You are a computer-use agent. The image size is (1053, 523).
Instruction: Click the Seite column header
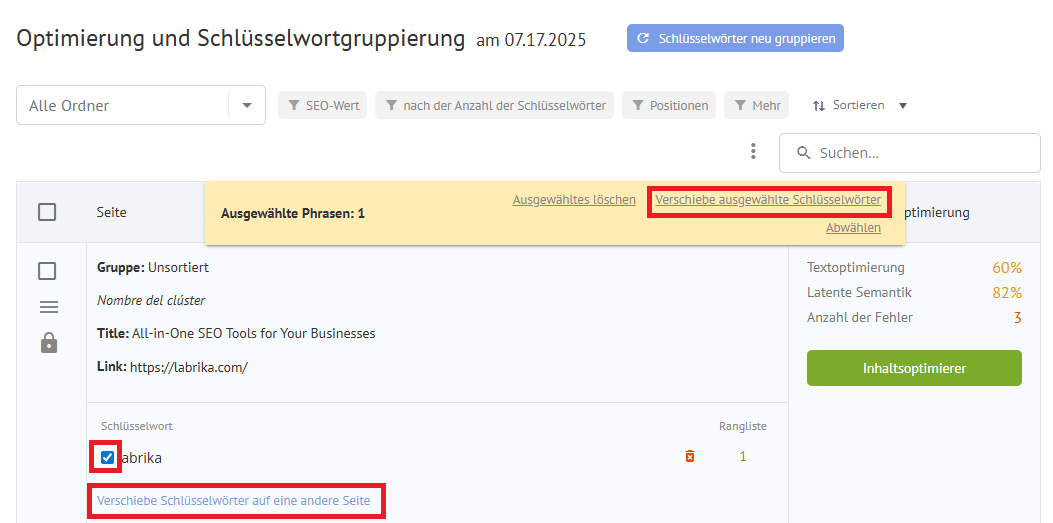coord(111,213)
